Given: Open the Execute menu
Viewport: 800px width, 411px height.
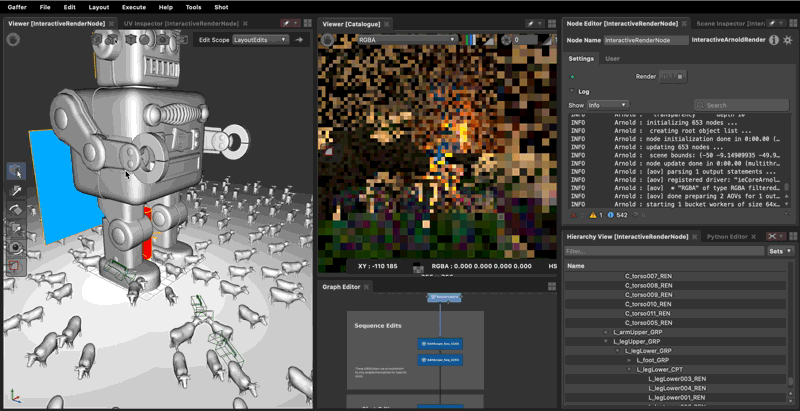Looking at the screenshot, I should (134, 7).
